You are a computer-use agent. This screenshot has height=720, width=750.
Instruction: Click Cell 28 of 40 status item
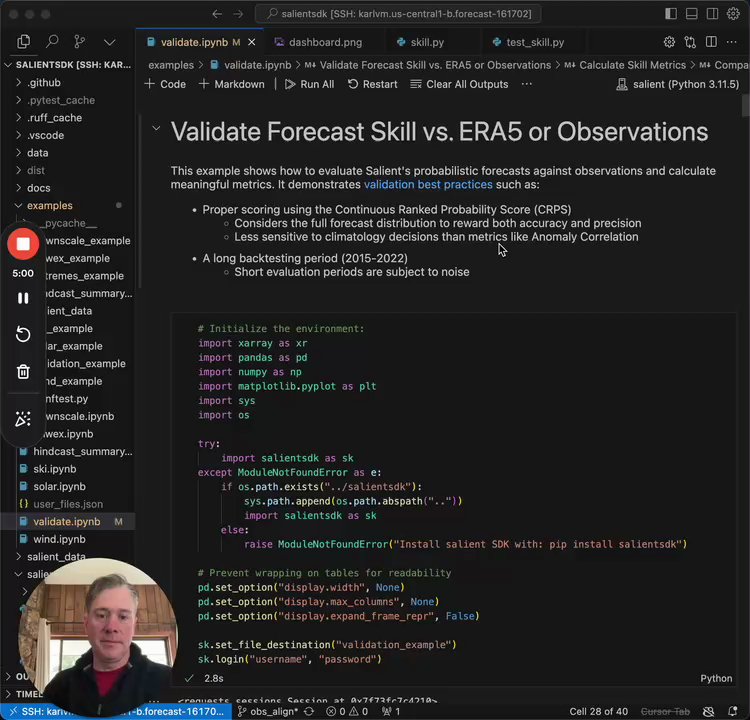pos(598,711)
